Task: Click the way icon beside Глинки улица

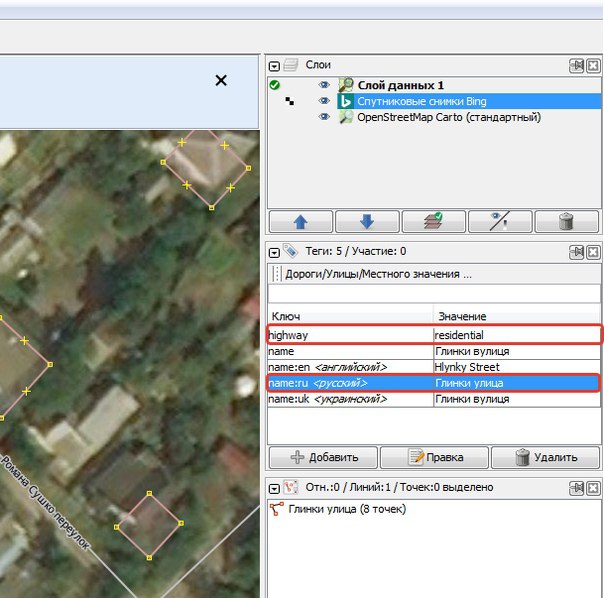Action: click(x=277, y=509)
